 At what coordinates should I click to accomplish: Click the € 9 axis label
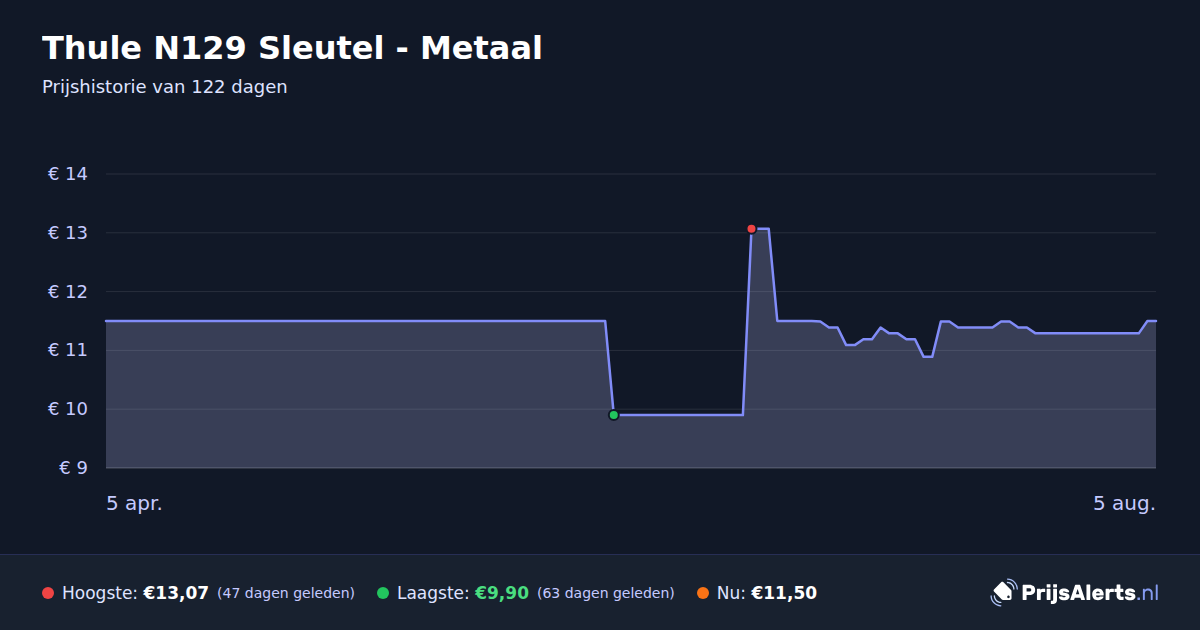point(74,468)
